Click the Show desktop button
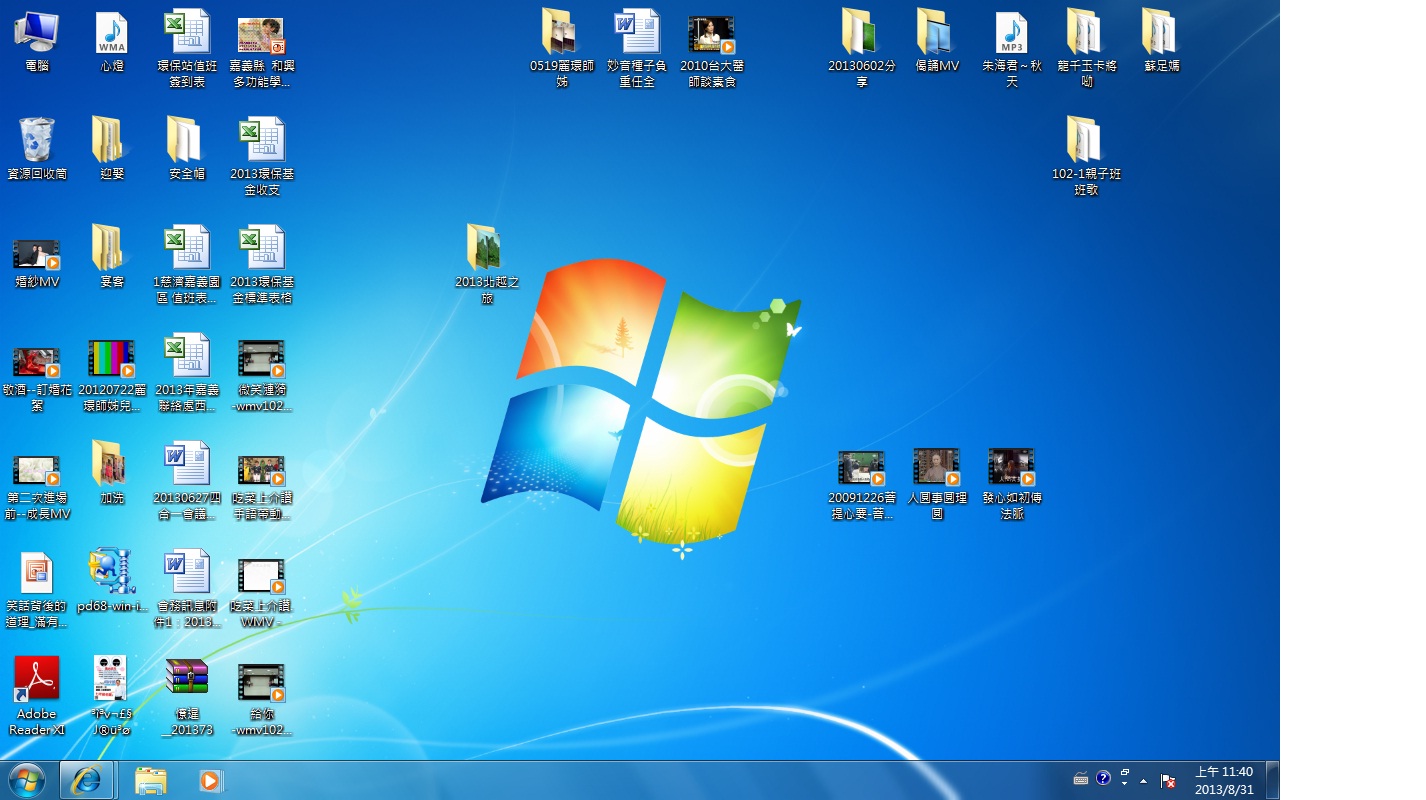Screen dimensions: 1426x800 coord(1272,780)
